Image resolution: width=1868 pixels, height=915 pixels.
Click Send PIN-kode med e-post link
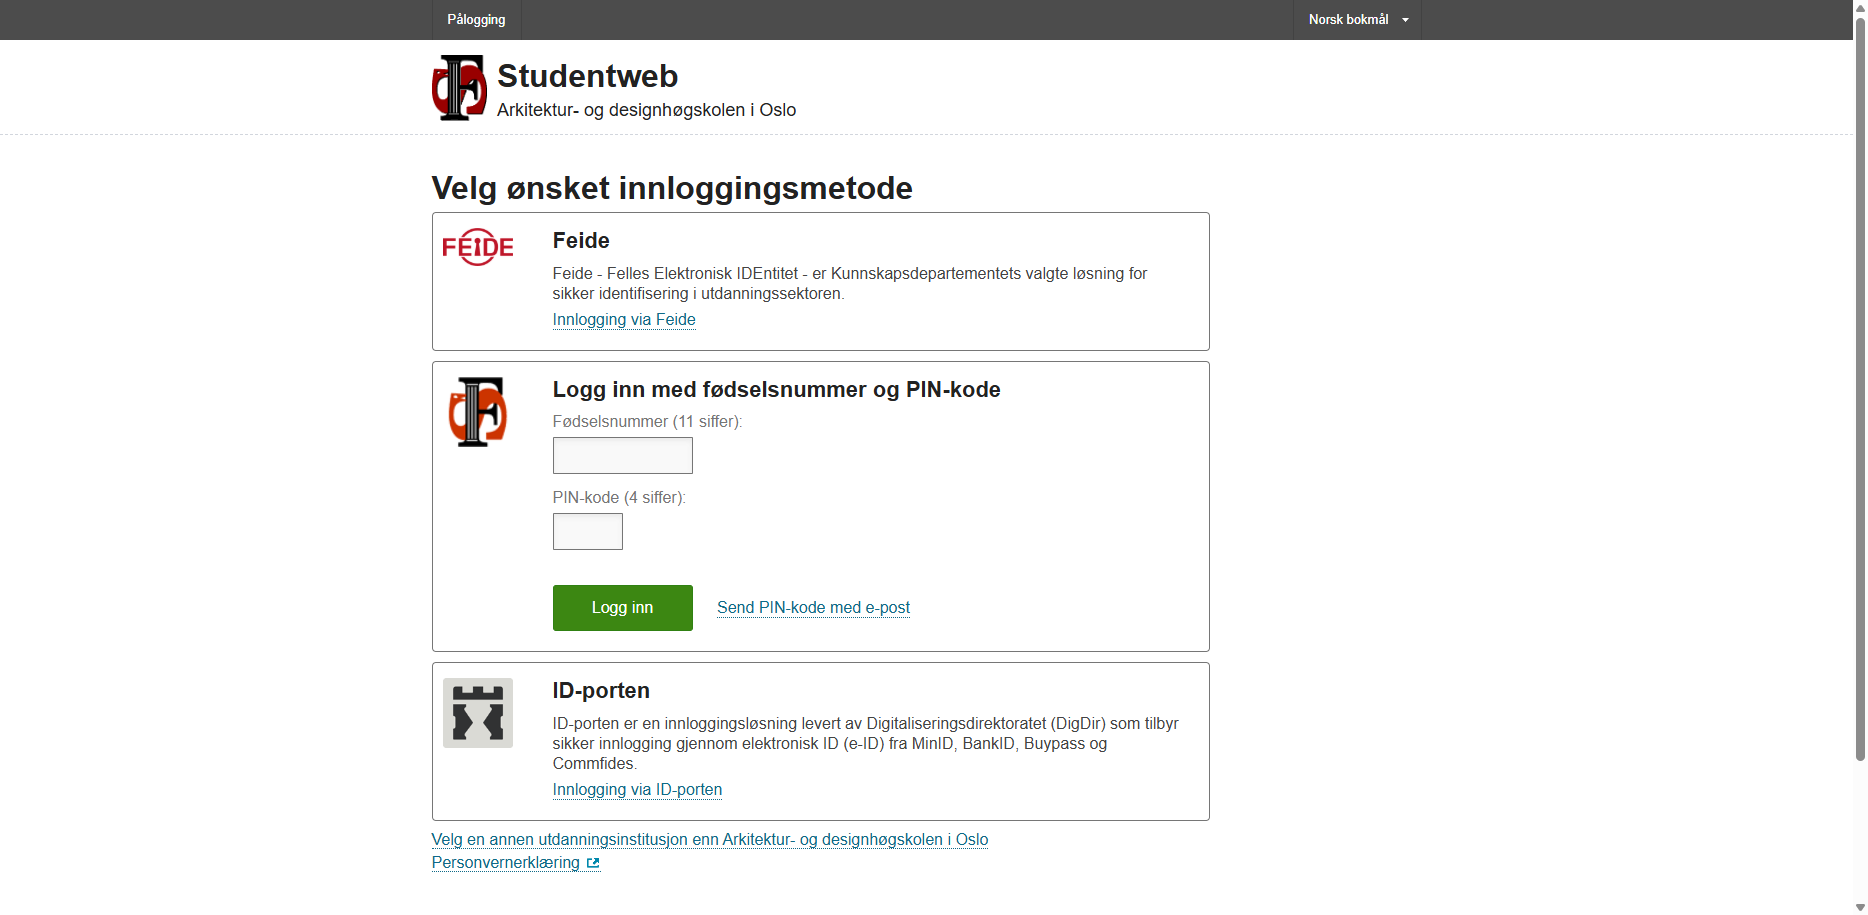pos(813,608)
